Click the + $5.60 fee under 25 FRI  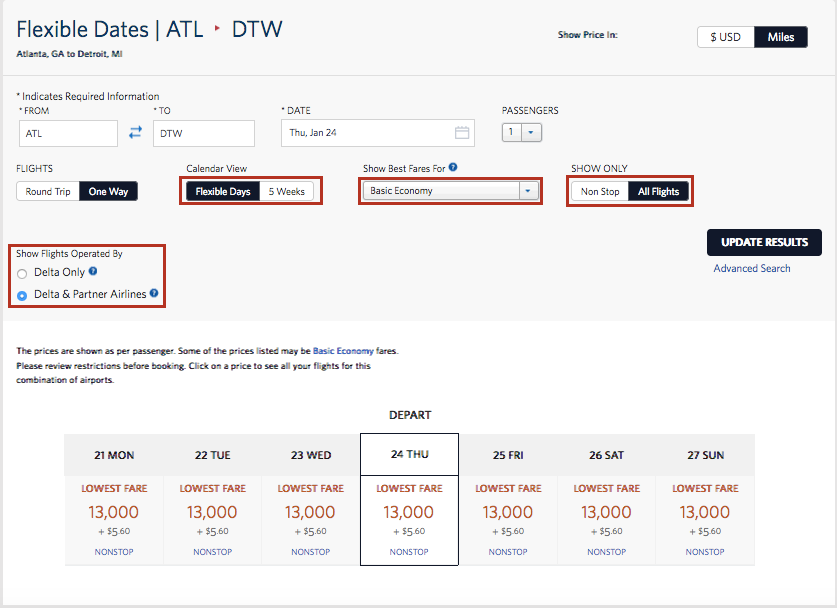[x=508, y=532]
